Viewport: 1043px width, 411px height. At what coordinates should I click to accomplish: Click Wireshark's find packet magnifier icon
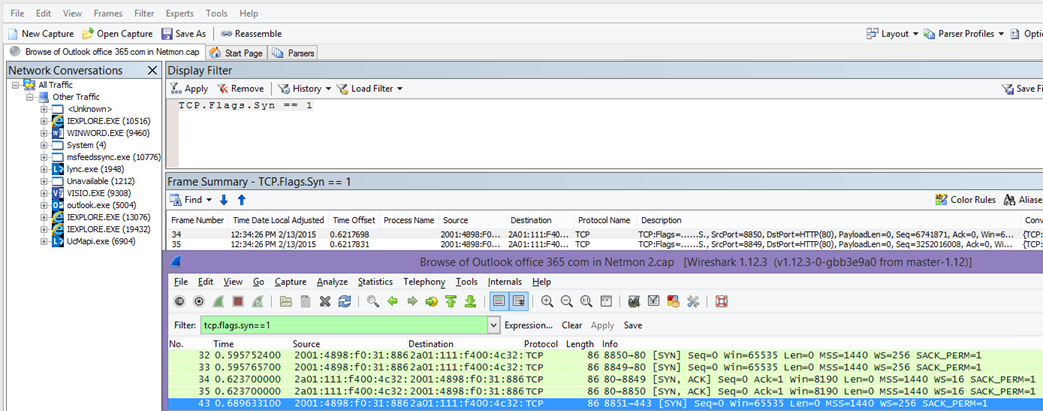pyautogui.click(x=372, y=301)
